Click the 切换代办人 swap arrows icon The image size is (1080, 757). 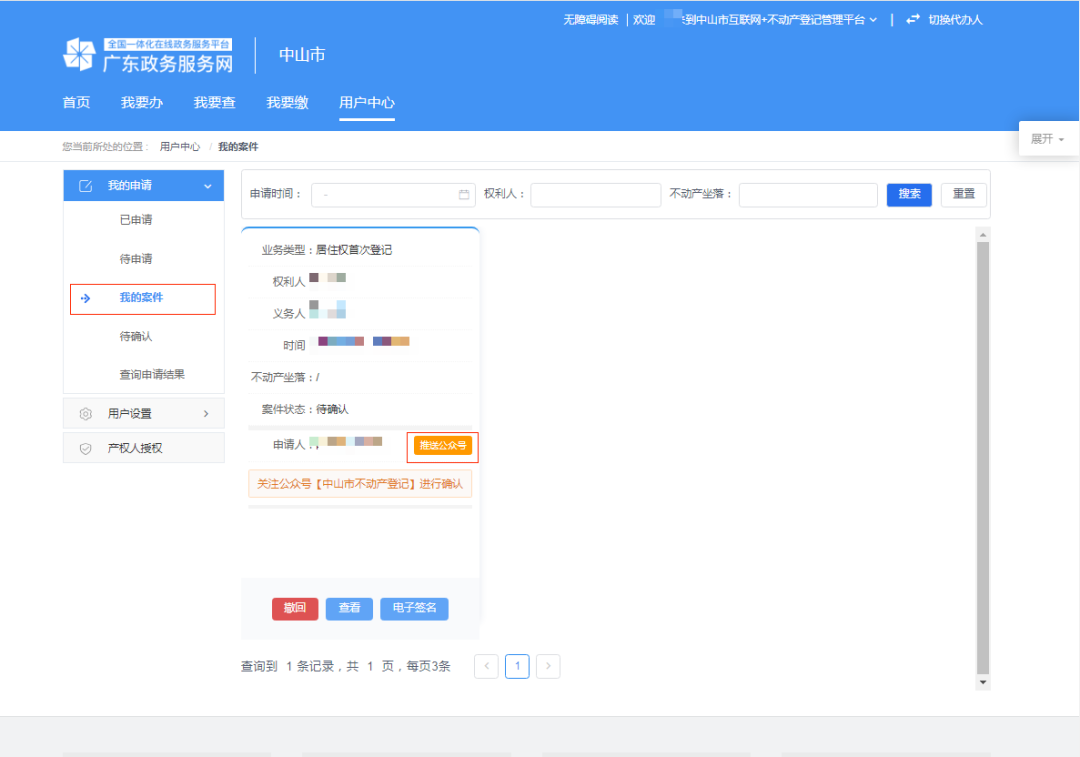[913, 19]
